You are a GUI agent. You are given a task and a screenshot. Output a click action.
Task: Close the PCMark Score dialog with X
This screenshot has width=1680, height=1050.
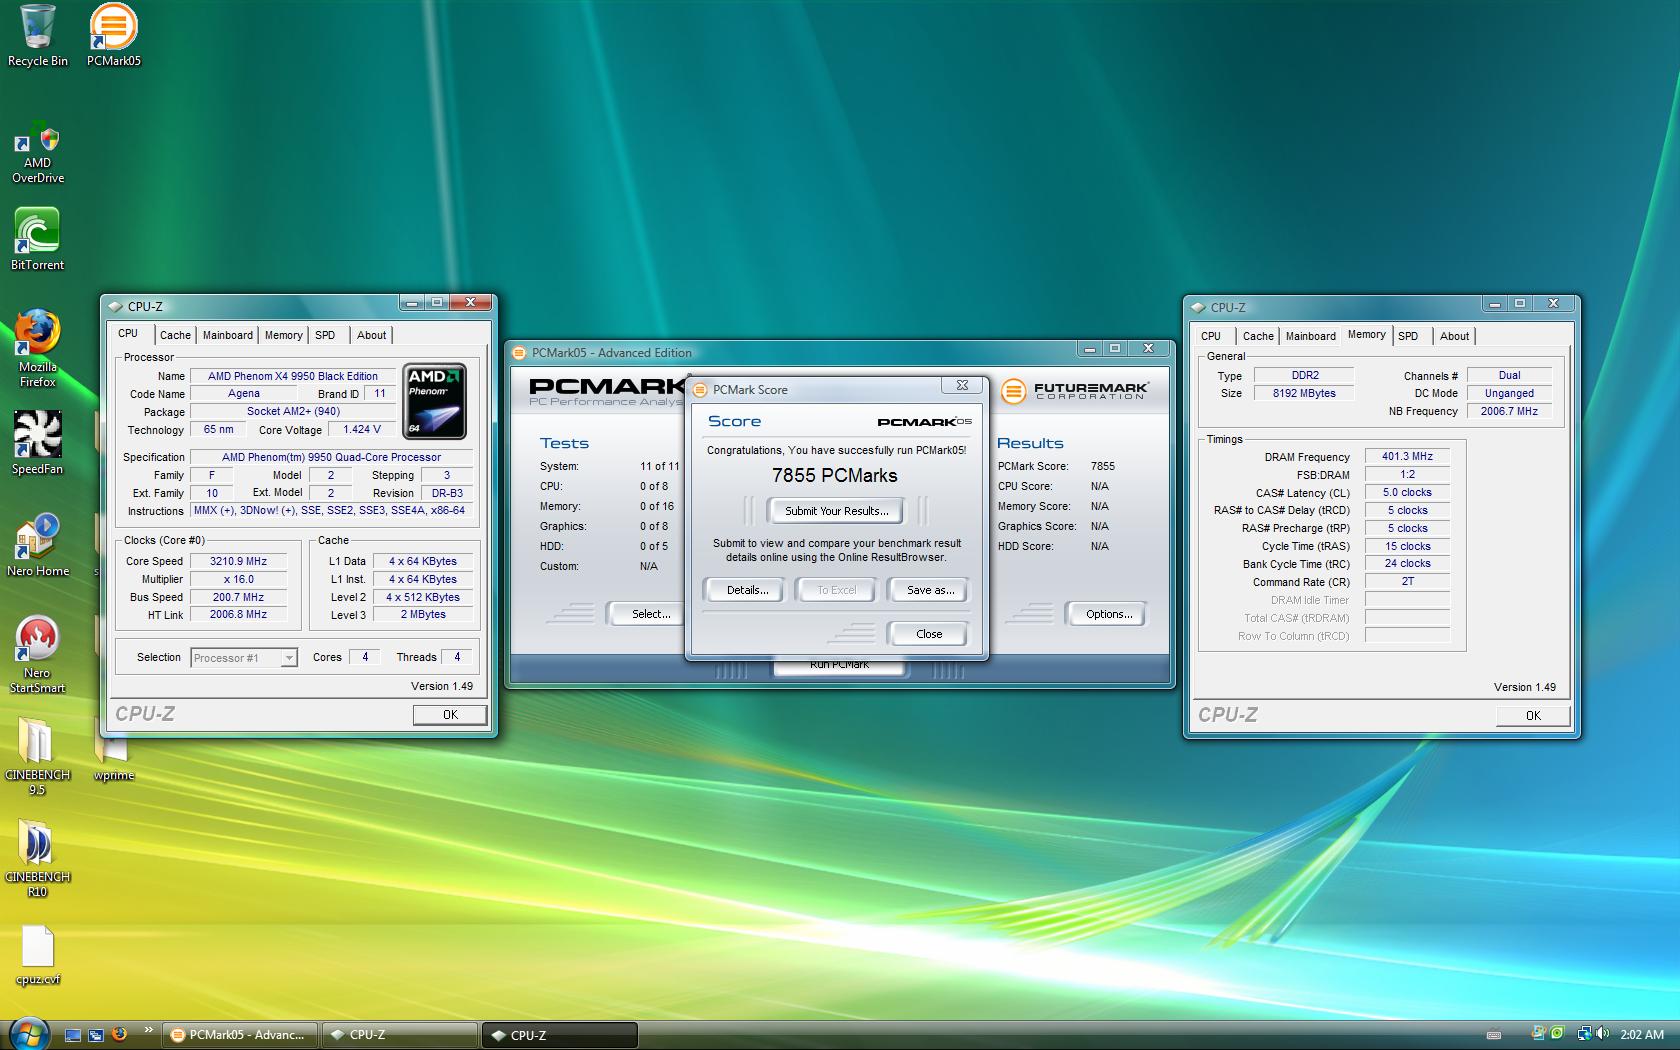point(962,385)
